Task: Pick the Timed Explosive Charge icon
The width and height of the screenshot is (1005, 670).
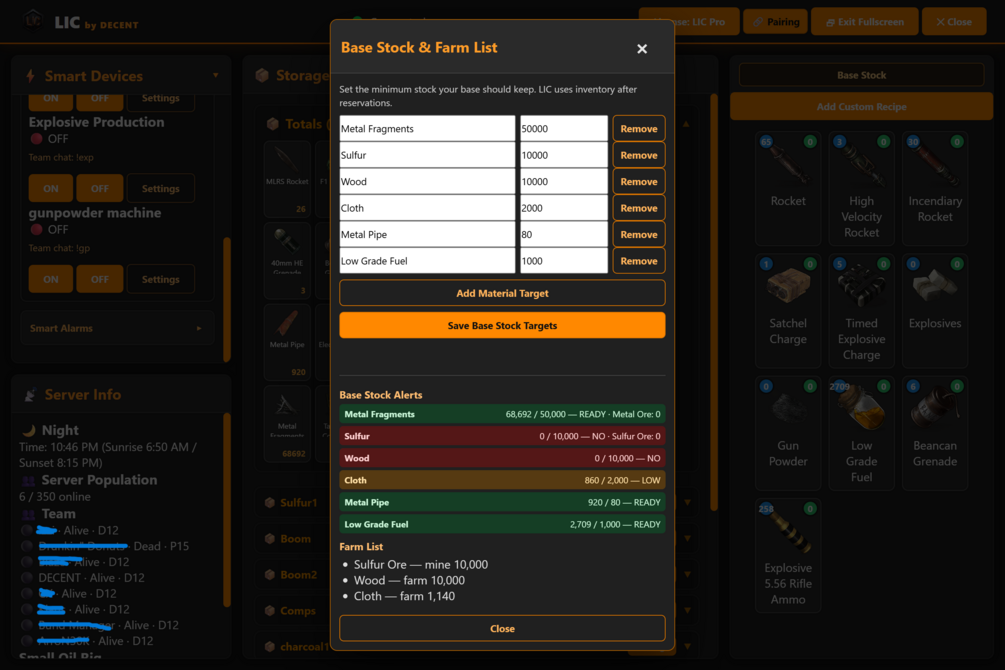Action: pyautogui.click(x=861, y=286)
